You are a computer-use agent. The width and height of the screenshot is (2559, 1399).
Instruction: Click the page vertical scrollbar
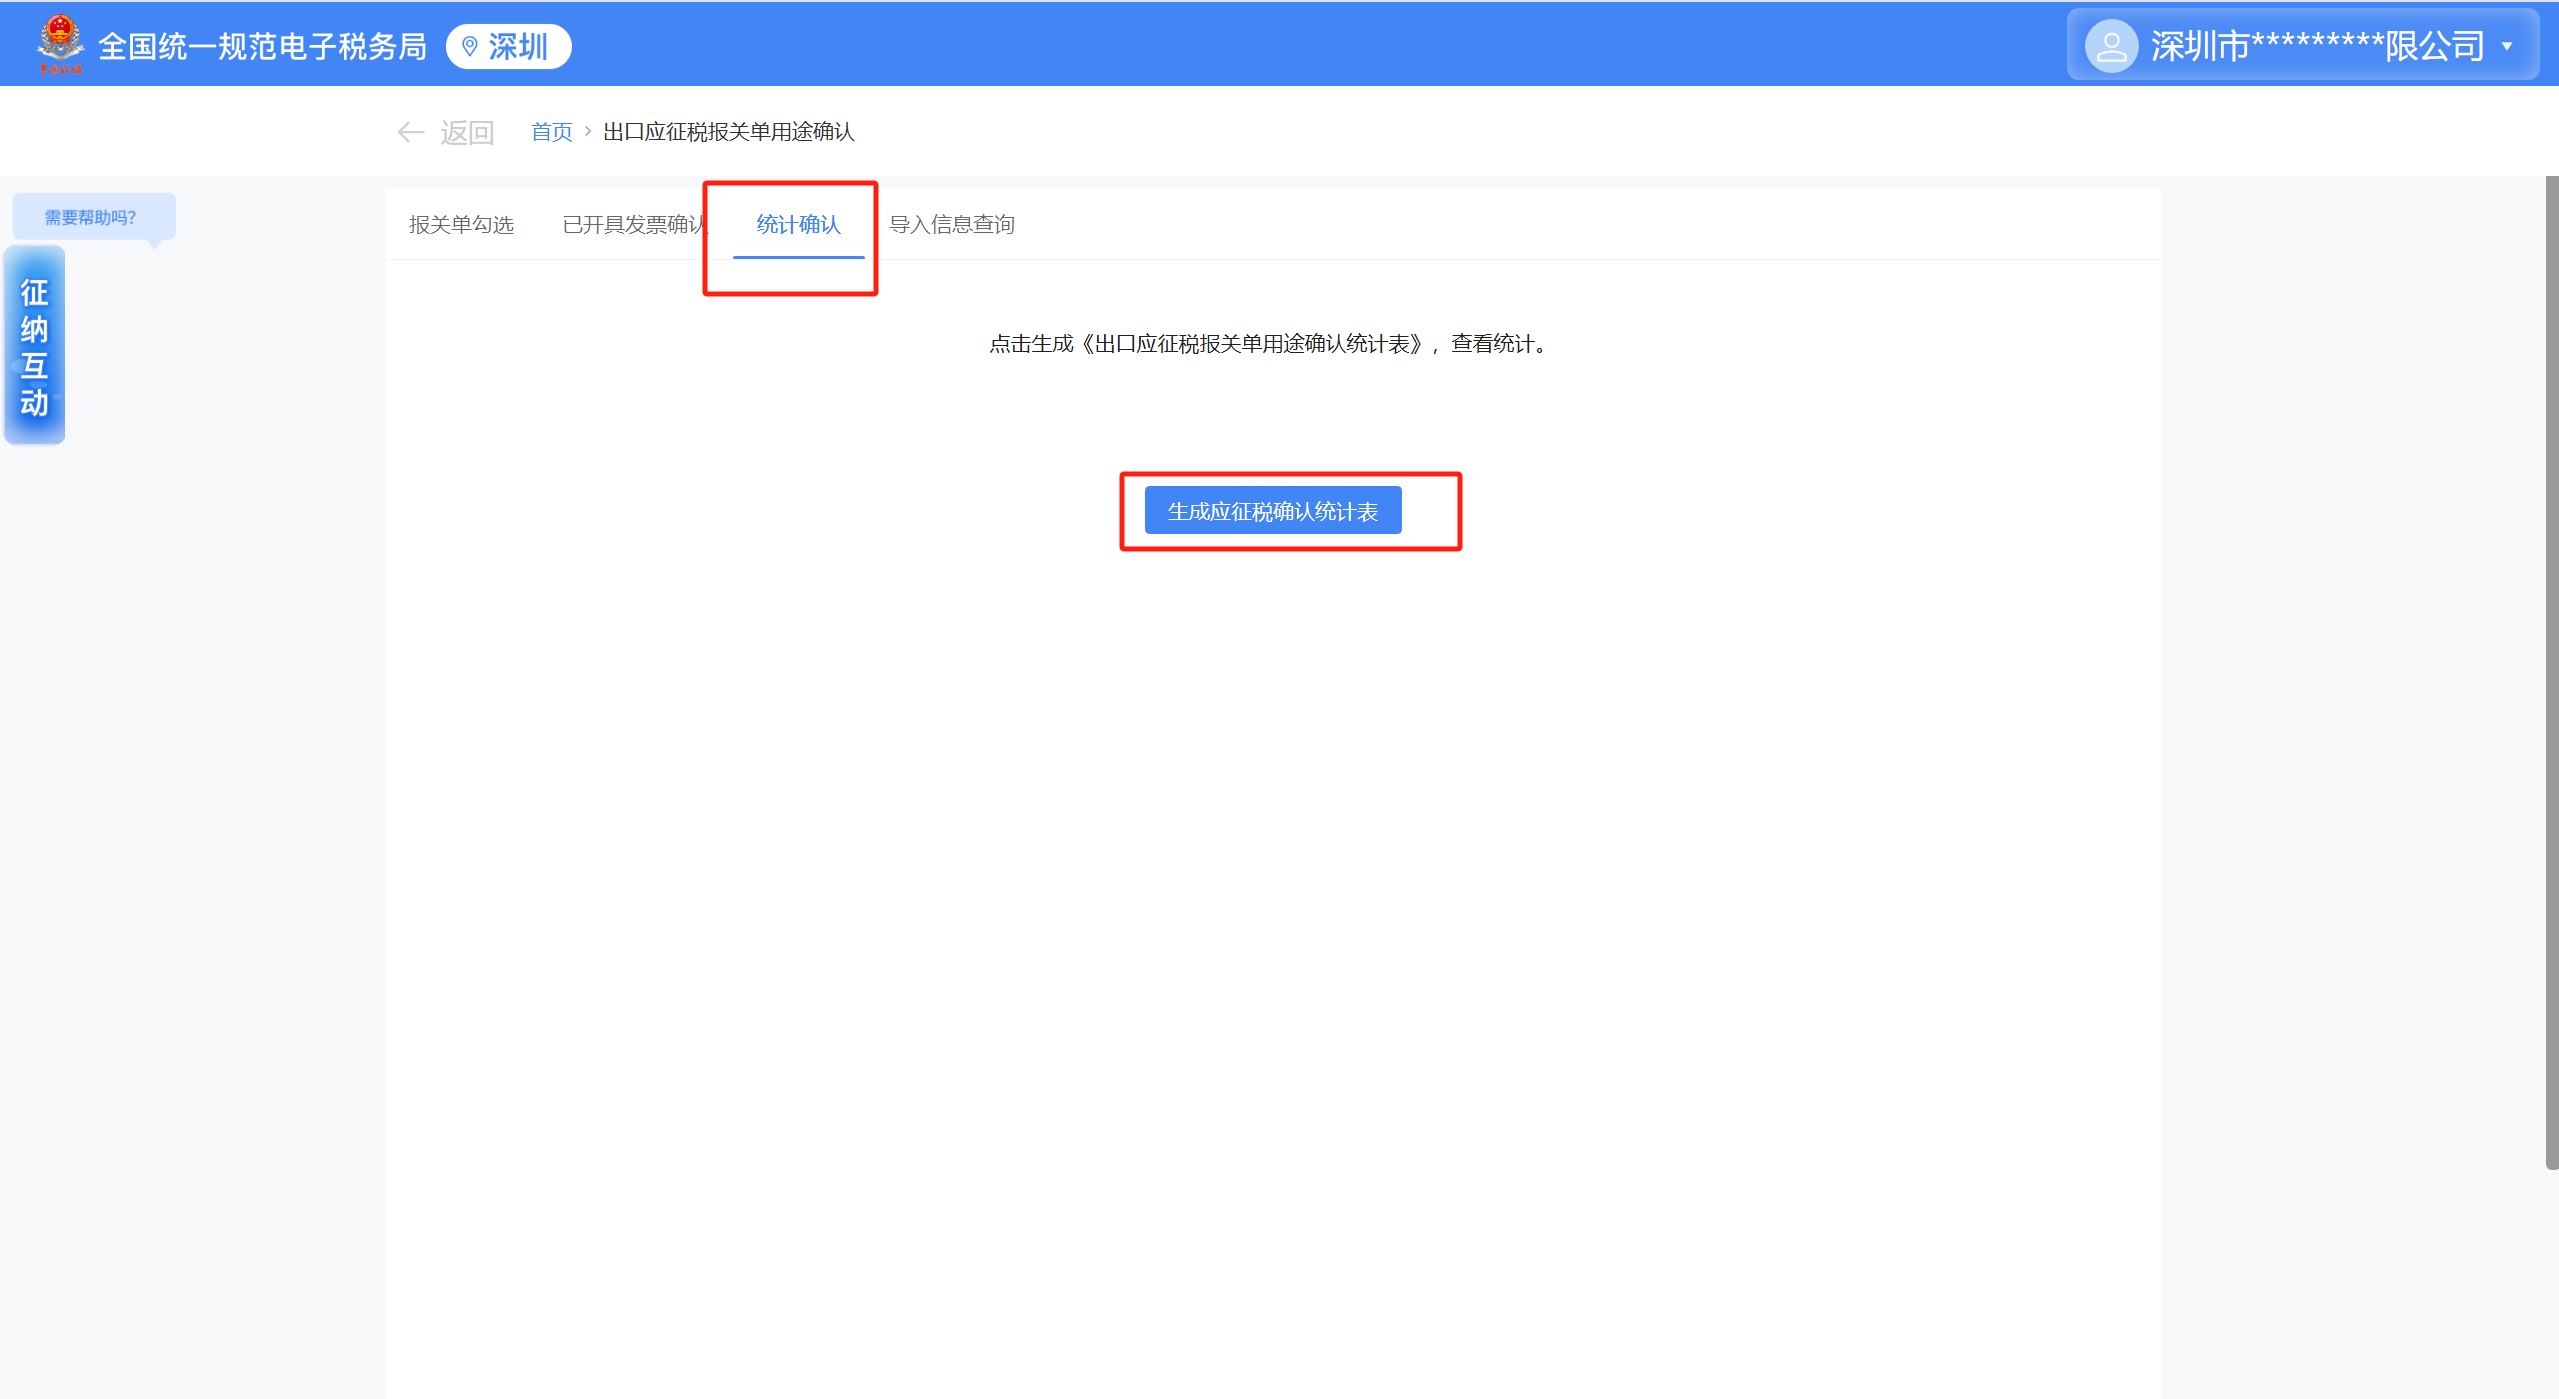point(2551,672)
